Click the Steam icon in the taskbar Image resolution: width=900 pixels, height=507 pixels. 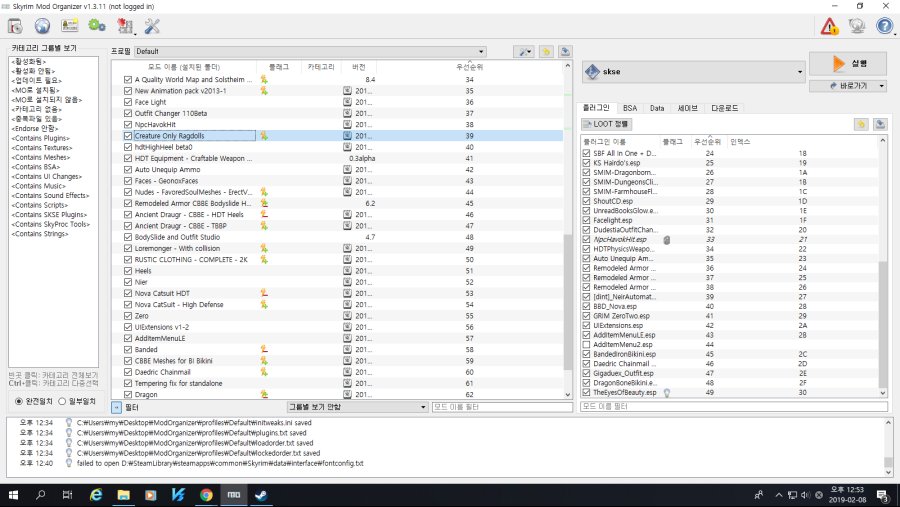tap(262, 495)
